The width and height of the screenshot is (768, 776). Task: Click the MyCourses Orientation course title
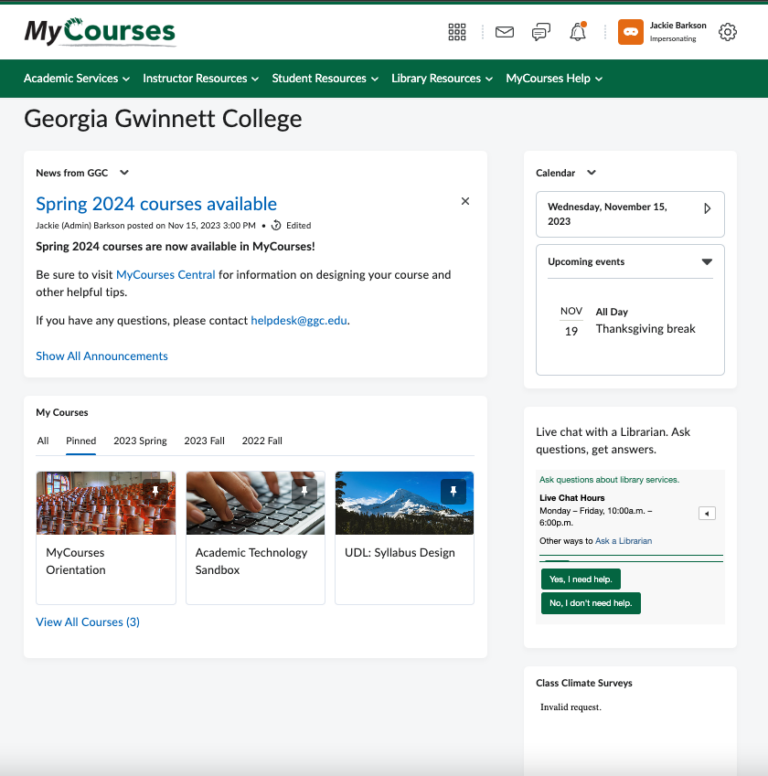(75, 561)
